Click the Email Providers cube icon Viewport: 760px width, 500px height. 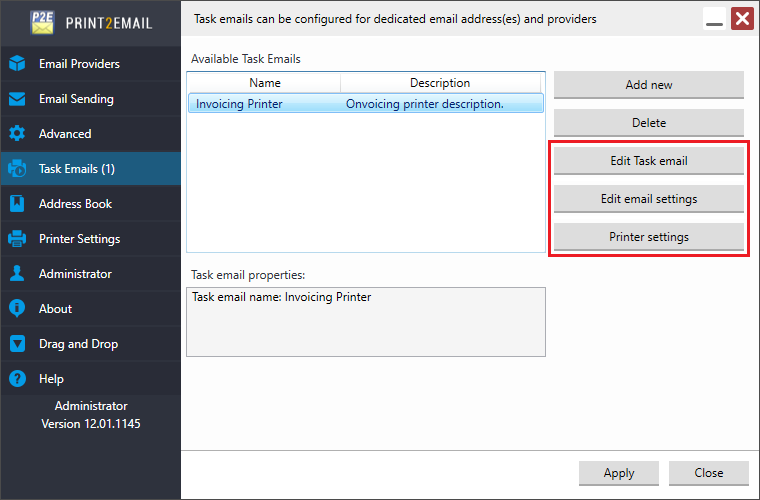[x=17, y=64]
